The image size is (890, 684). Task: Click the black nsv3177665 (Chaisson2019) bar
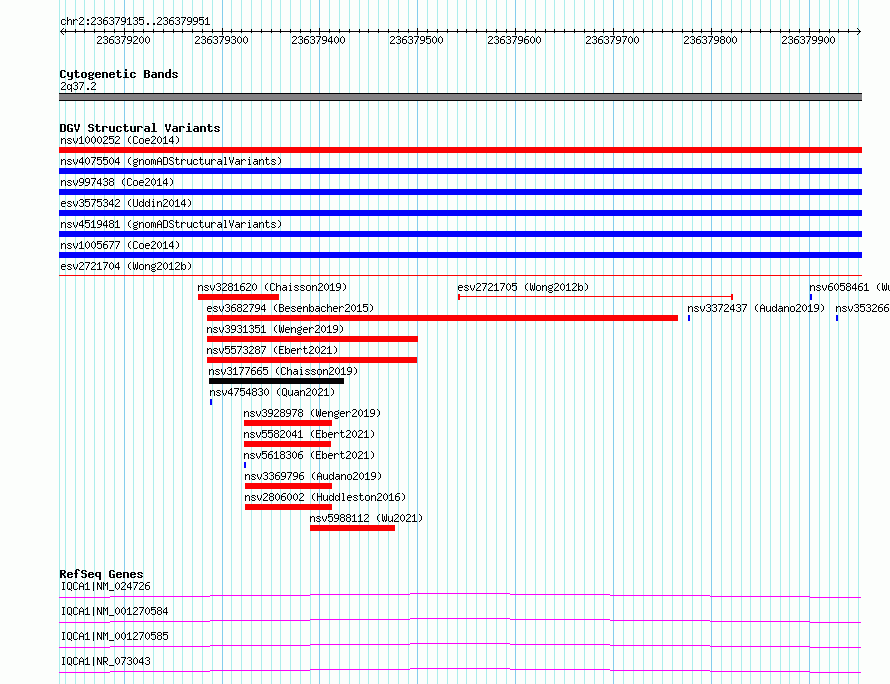[276, 381]
